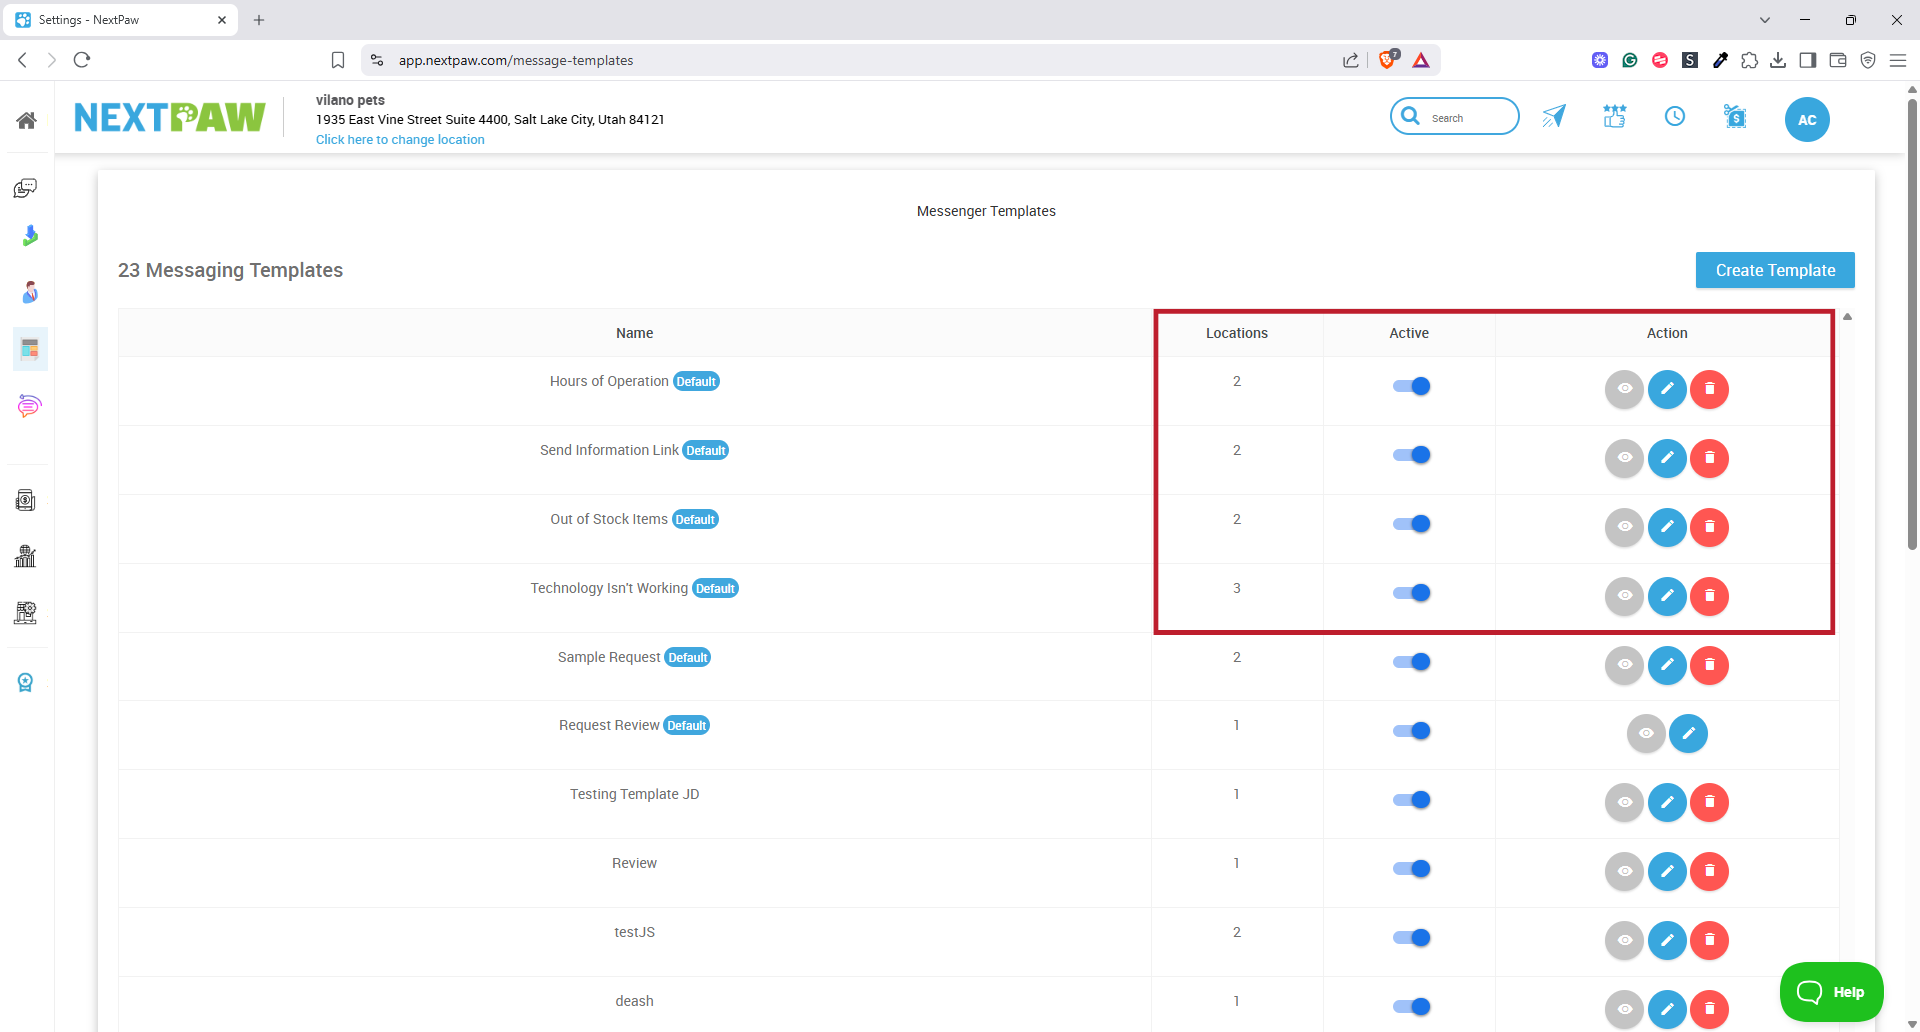Click the Search input field
This screenshot has height=1032, width=1920.
tap(1455, 117)
